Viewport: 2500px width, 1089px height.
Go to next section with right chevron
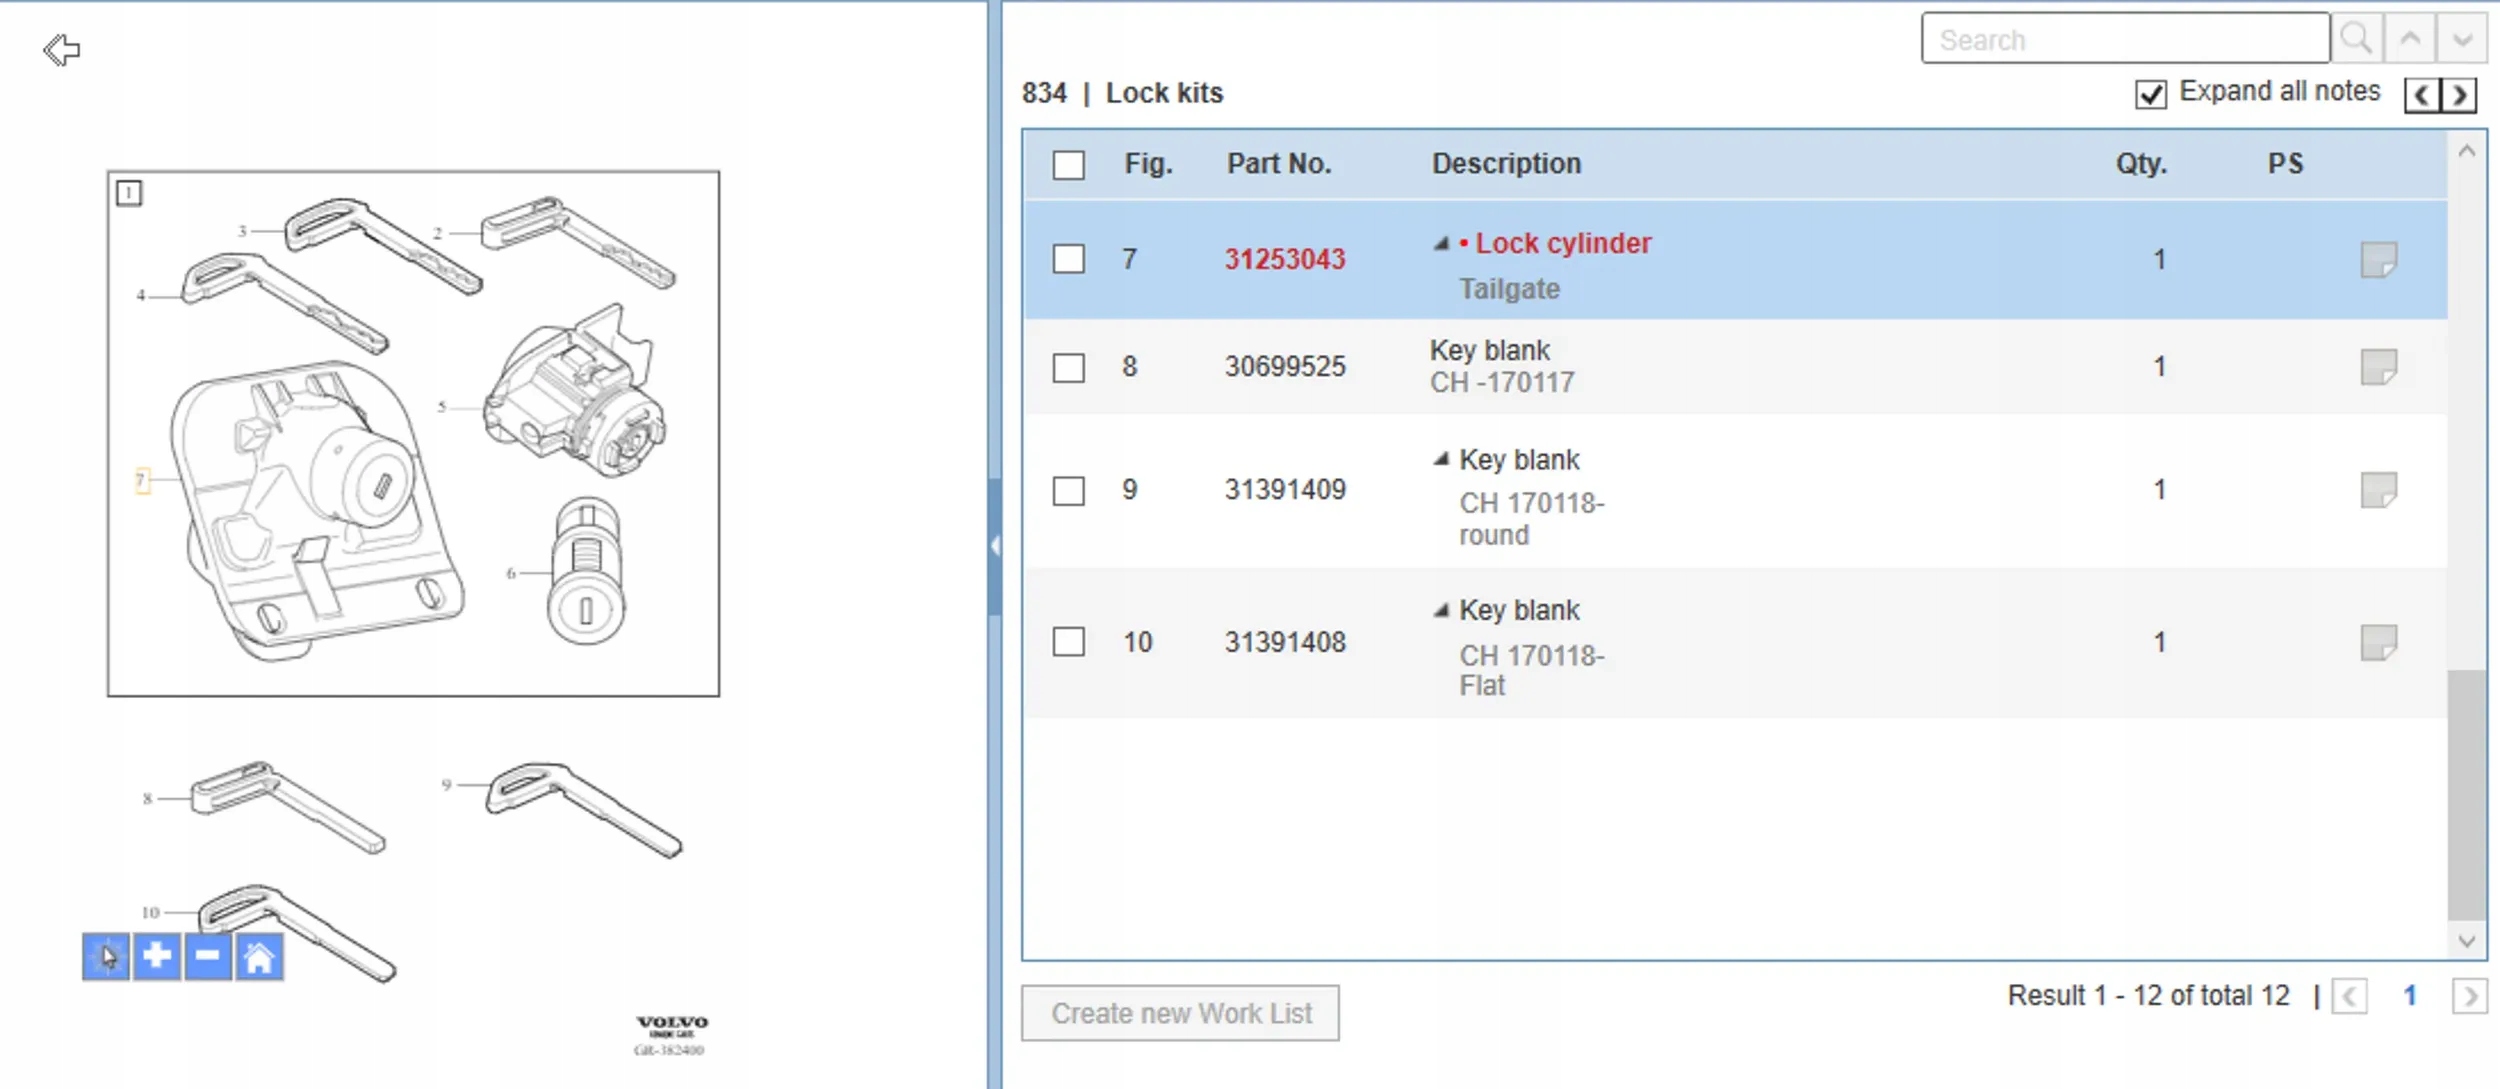point(2460,95)
